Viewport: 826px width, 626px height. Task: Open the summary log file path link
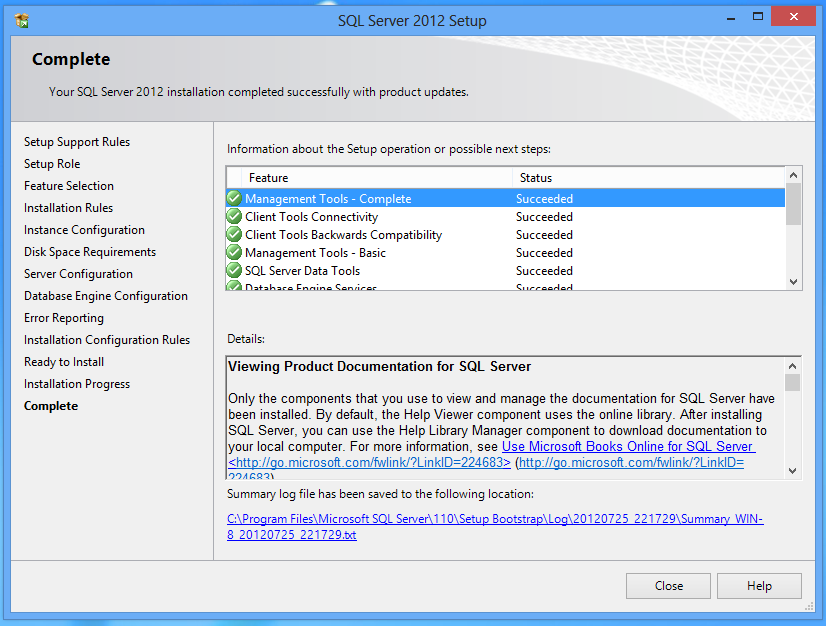(495, 526)
